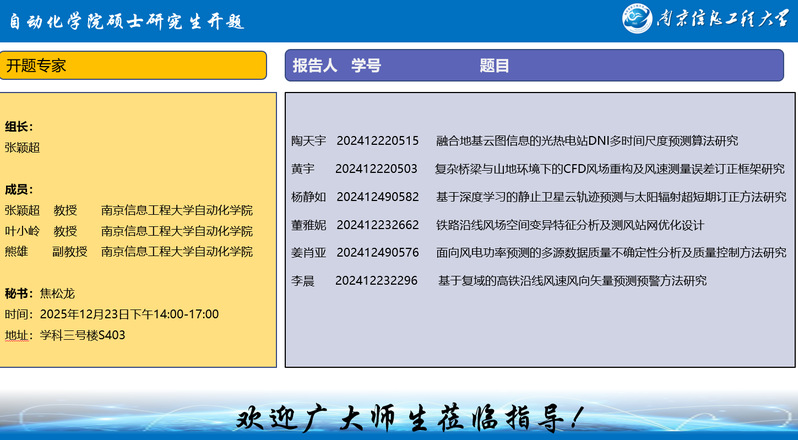Screen dimensions: 798x440
Task: Click the yellow 开题专家 header box
Action: tap(133, 65)
